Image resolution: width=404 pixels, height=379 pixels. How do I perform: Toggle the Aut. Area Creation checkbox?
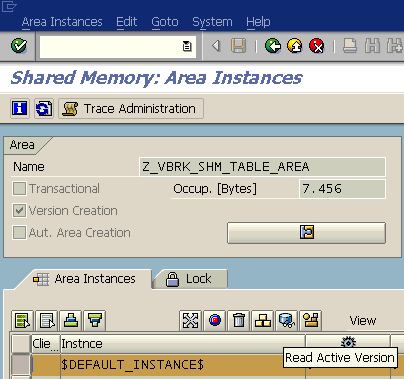point(19,233)
